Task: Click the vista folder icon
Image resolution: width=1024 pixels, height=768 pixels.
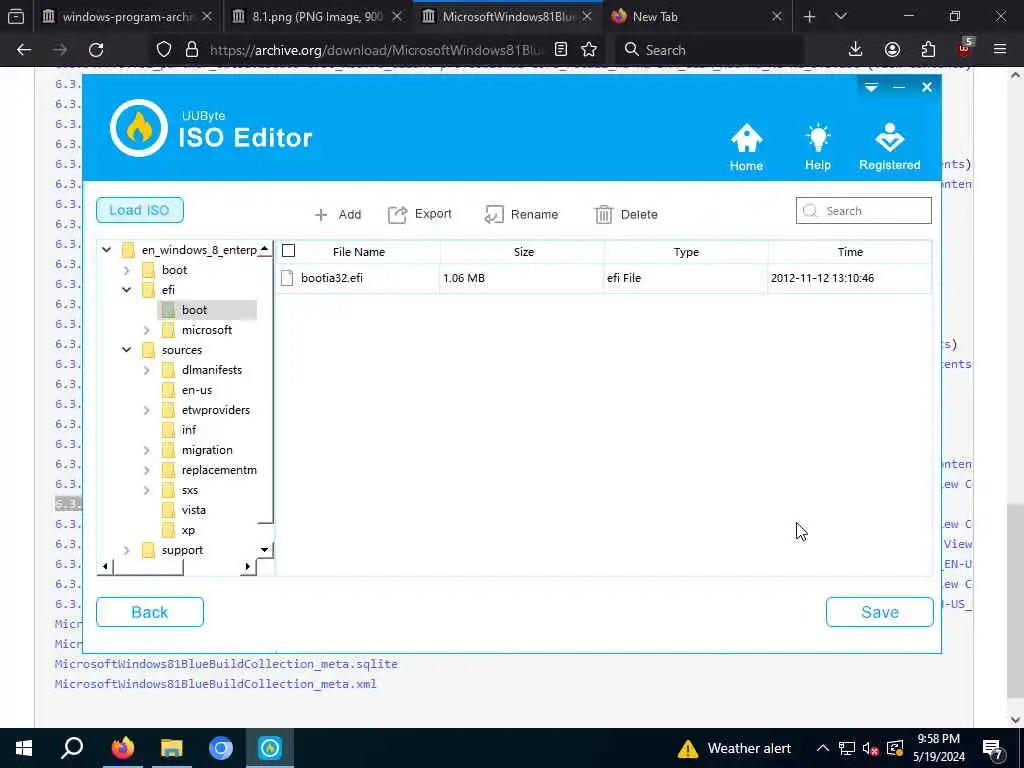Action: click(168, 510)
